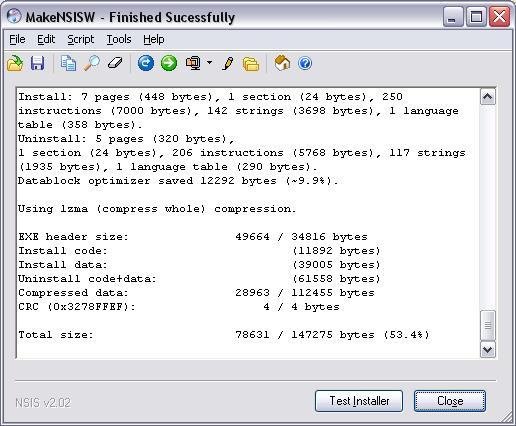
Task: Click the 'Using lzma (compress whole) compression.' line
Action: pos(157,209)
